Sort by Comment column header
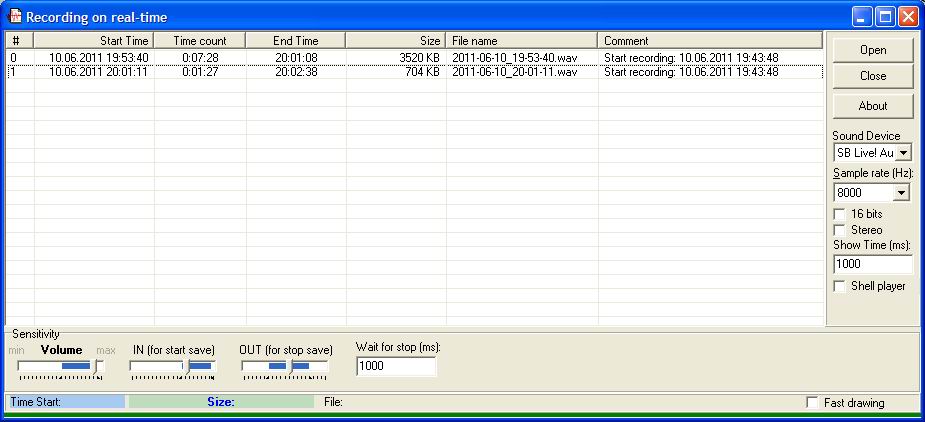Image resolution: width=925 pixels, height=422 pixels. point(710,41)
